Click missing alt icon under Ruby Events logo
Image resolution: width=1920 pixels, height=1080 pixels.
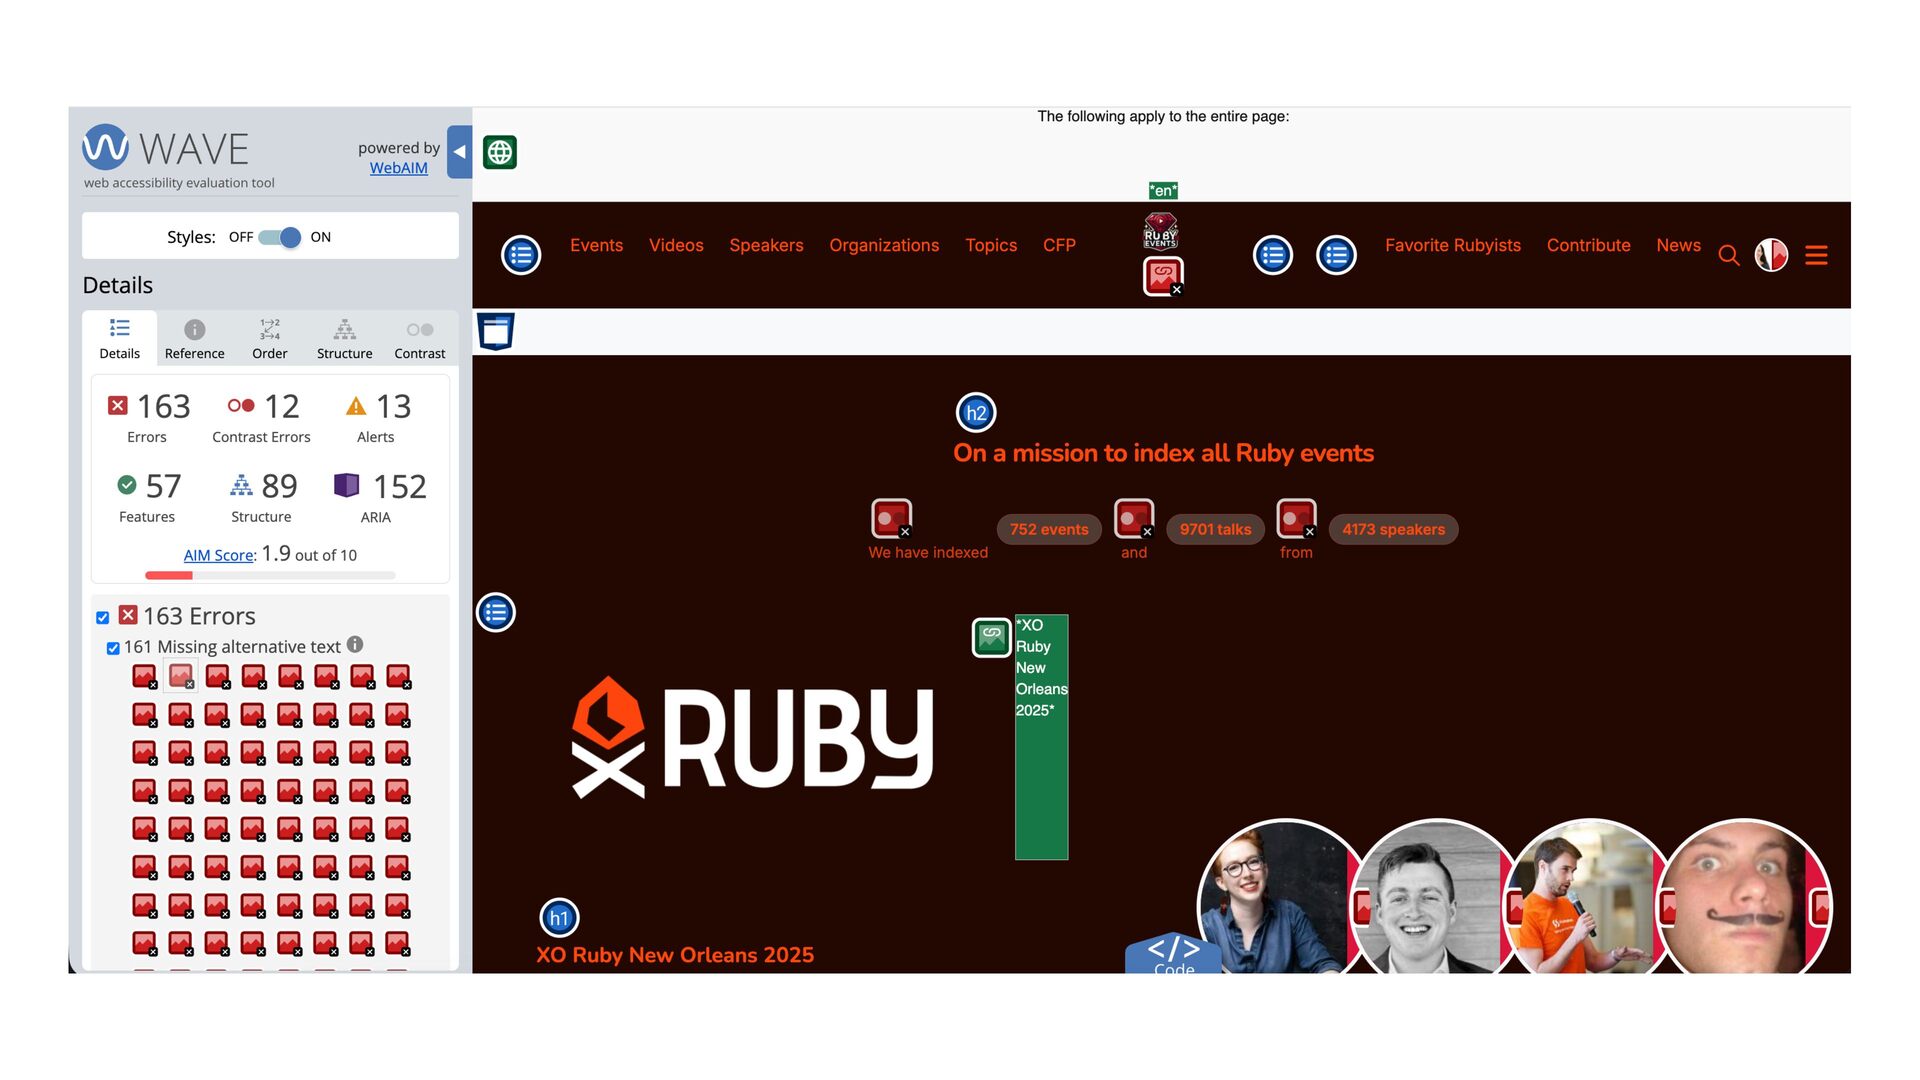coord(1163,276)
